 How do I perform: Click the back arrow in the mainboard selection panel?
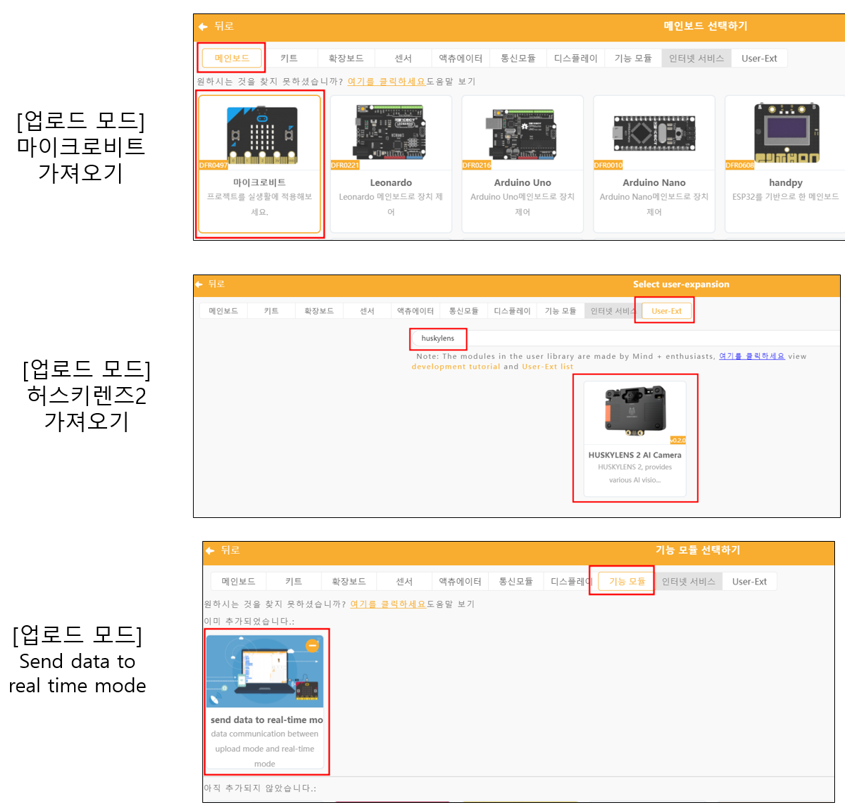click(203, 26)
